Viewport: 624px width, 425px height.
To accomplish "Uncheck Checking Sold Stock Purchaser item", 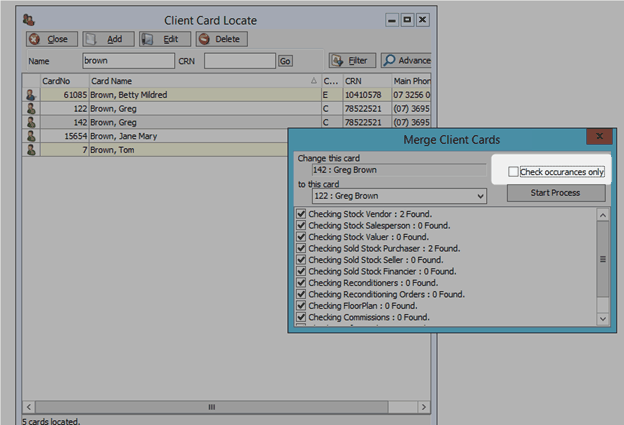I will coord(301,248).
